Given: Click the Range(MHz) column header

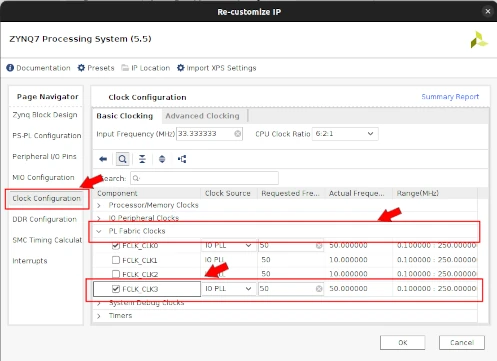Looking at the screenshot, I should pyautogui.click(x=435, y=193).
